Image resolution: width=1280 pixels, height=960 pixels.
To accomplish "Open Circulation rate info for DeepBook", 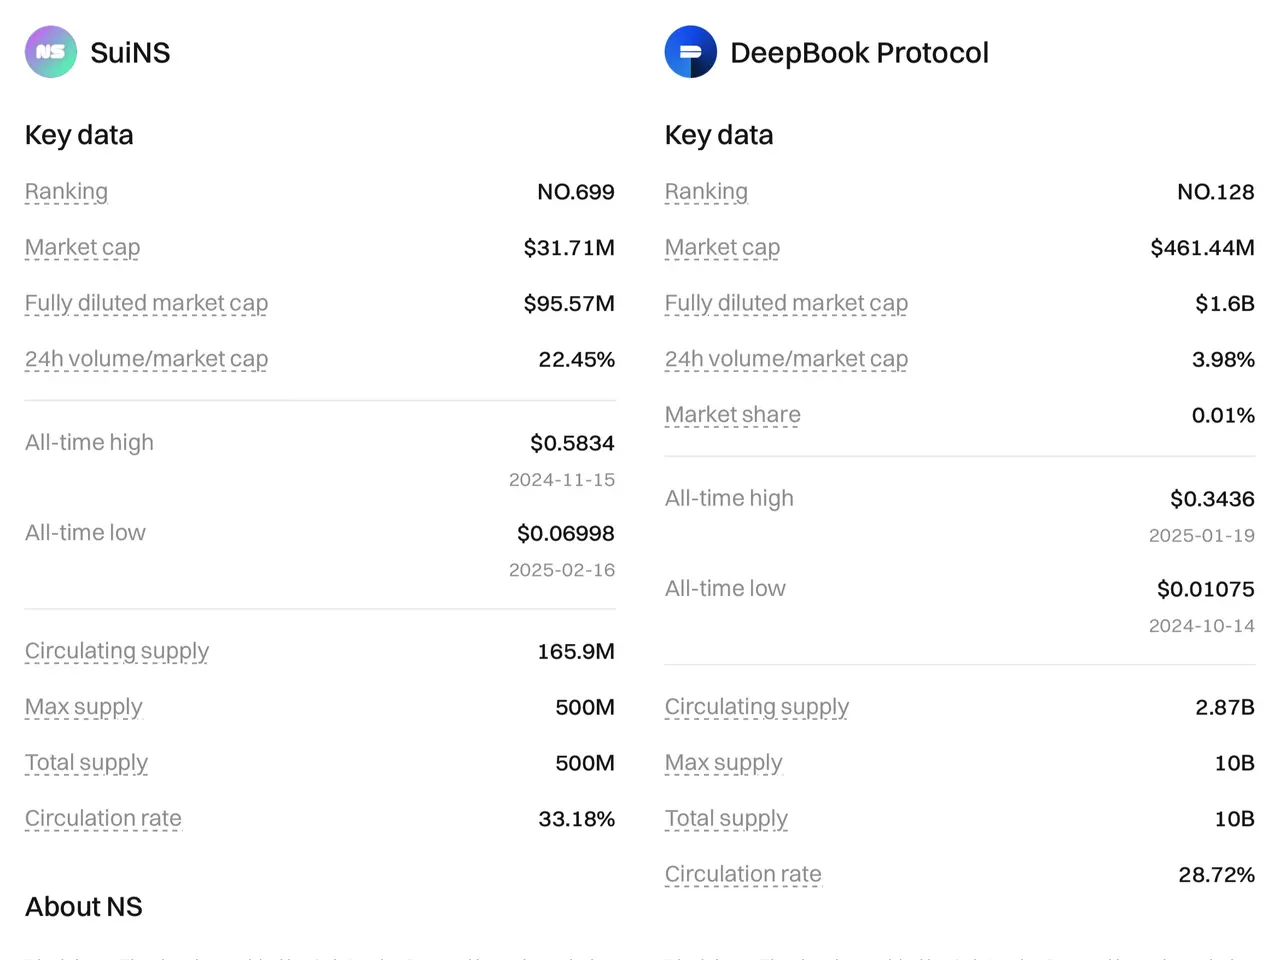I will click(743, 874).
